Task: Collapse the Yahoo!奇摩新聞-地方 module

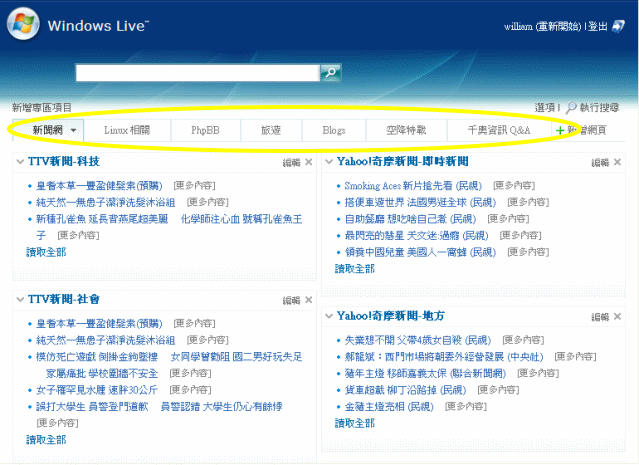Action: coord(329,316)
